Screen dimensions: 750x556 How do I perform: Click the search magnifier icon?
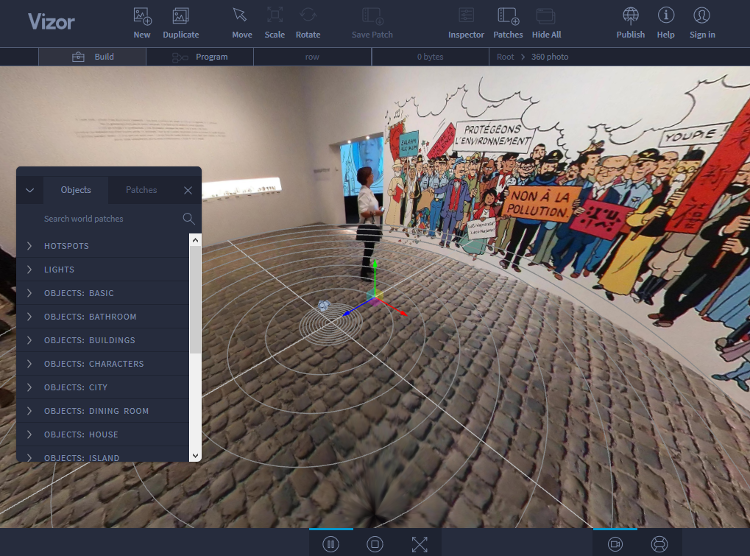188,219
